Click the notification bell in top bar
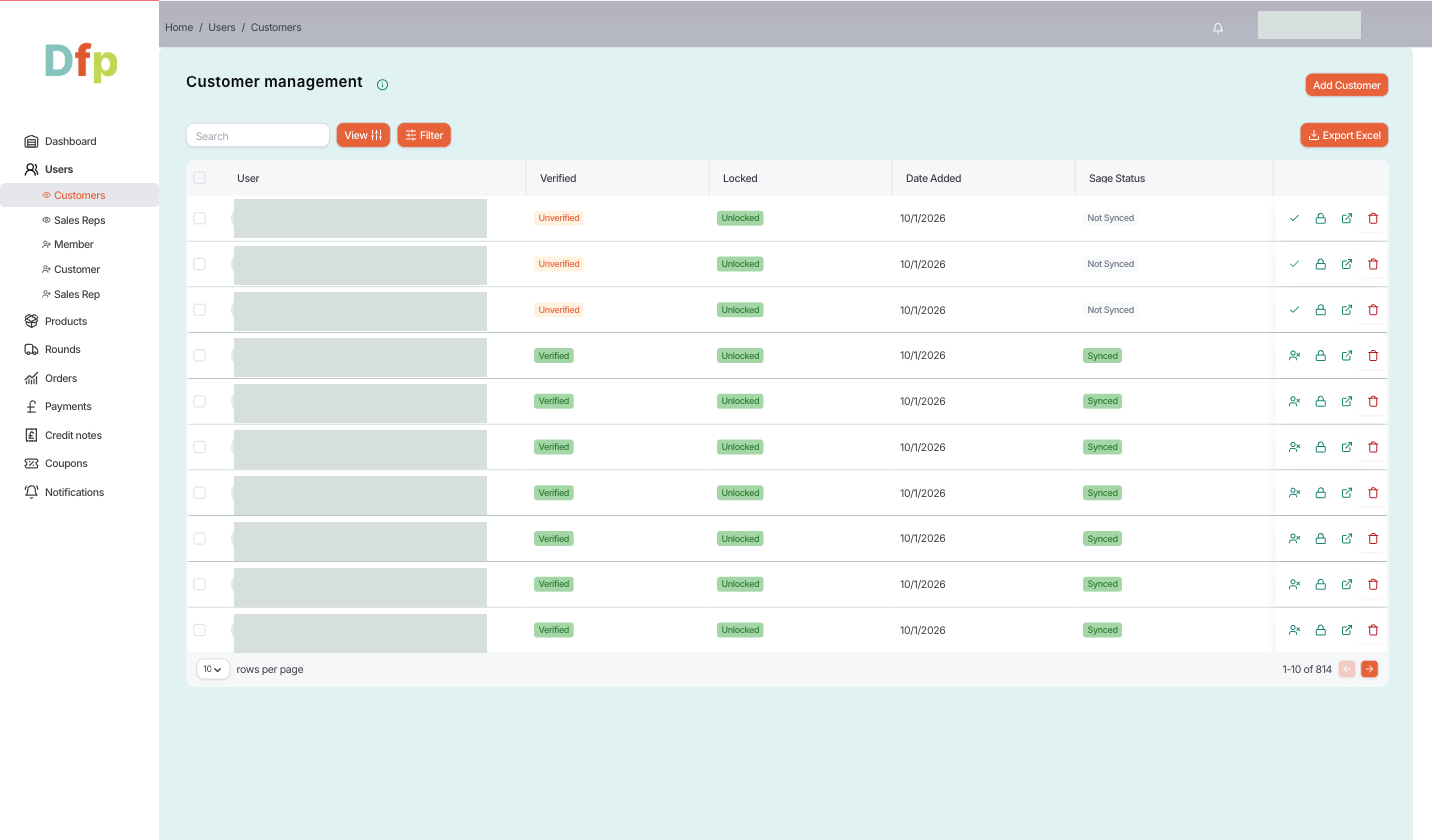This screenshot has width=1432, height=840. [x=1218, y=28]
